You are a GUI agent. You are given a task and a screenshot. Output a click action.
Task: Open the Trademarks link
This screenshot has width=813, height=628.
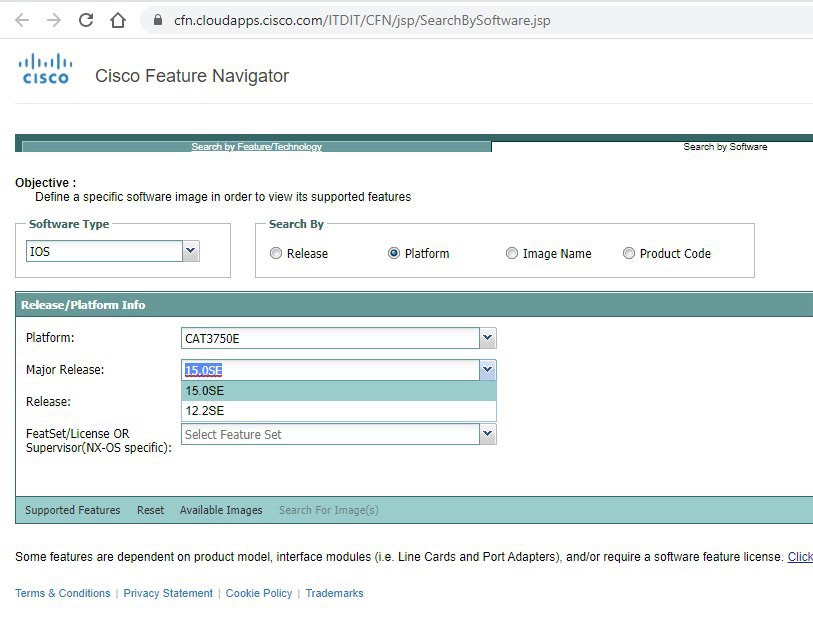[x=334, y=593]
